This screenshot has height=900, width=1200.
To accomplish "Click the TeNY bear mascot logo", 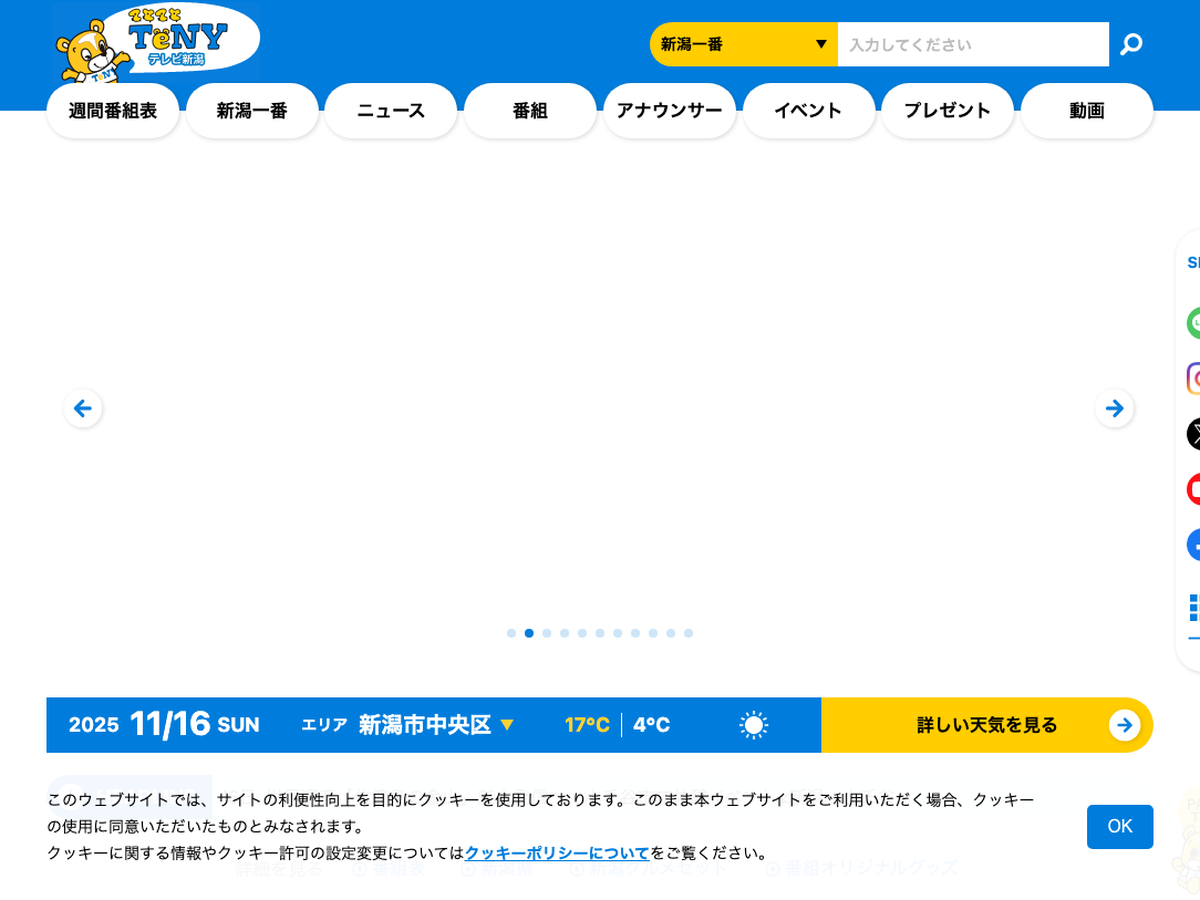I will [155, 42].
